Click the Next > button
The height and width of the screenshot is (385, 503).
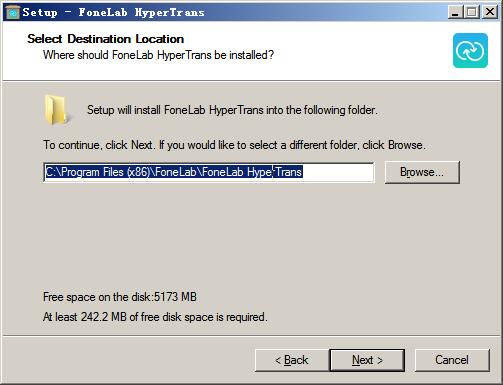[x=367, y=360]
